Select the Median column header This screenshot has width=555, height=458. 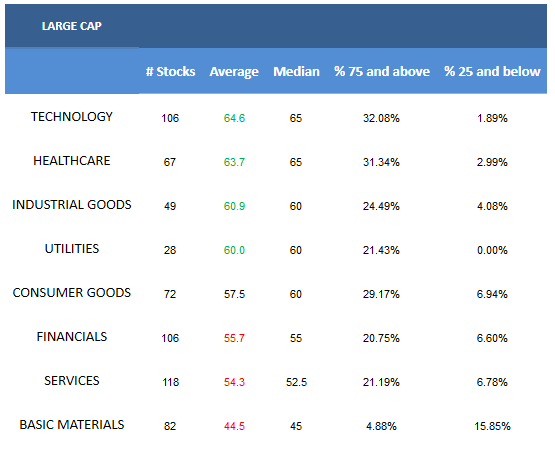pos(296,71)
